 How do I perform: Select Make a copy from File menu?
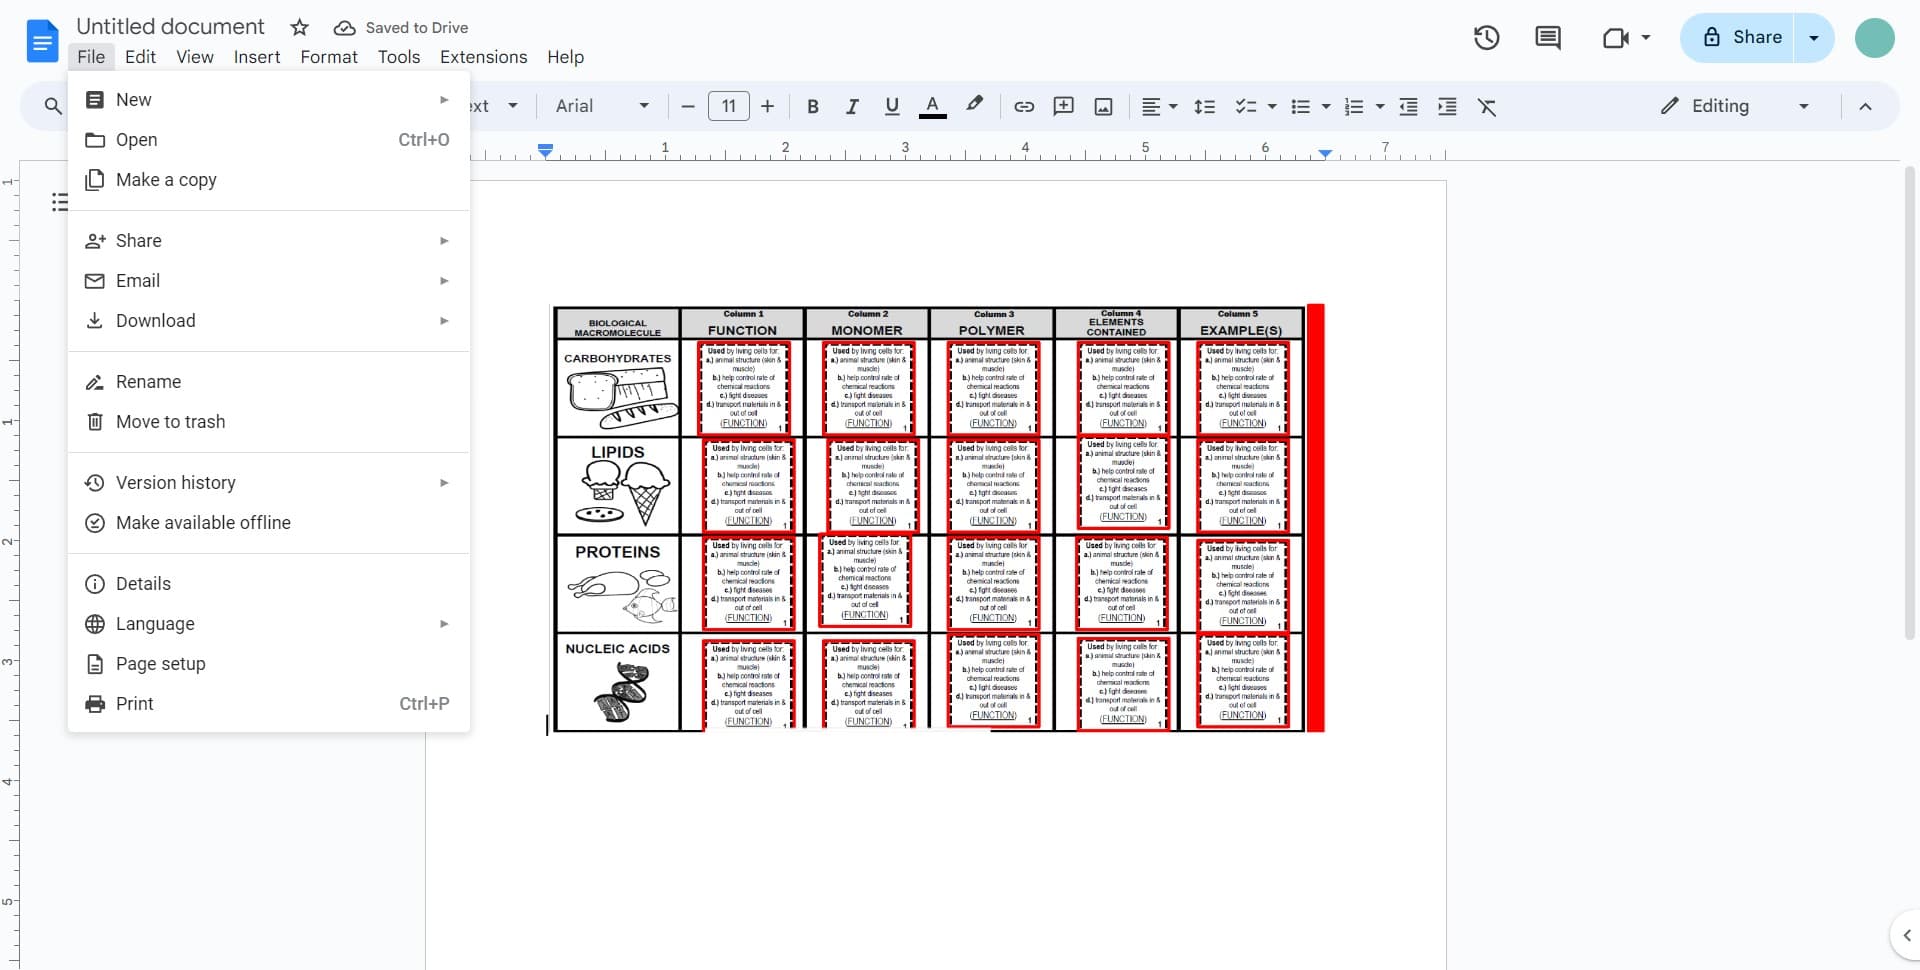(166, 180)
